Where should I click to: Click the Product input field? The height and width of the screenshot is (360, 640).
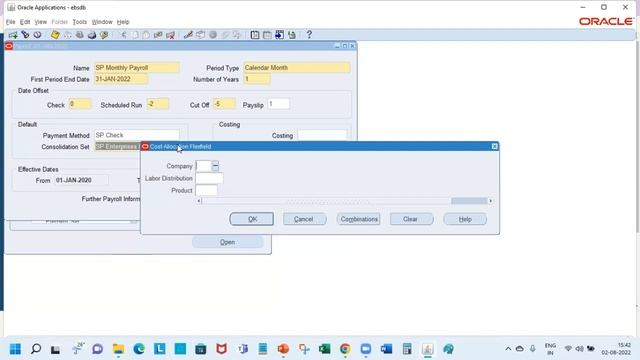click(207, 191)
